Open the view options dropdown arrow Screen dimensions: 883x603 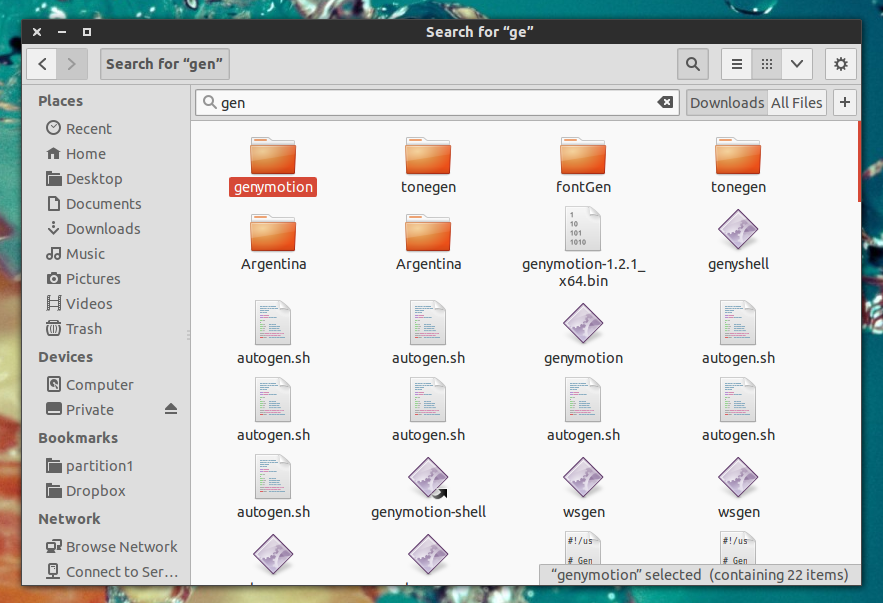(797, 64)
